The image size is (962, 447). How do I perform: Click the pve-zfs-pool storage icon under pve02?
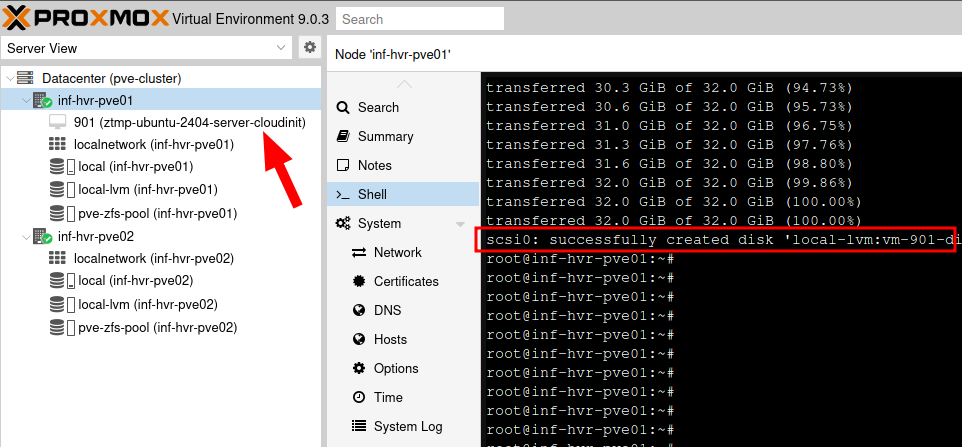pos(61,327)
